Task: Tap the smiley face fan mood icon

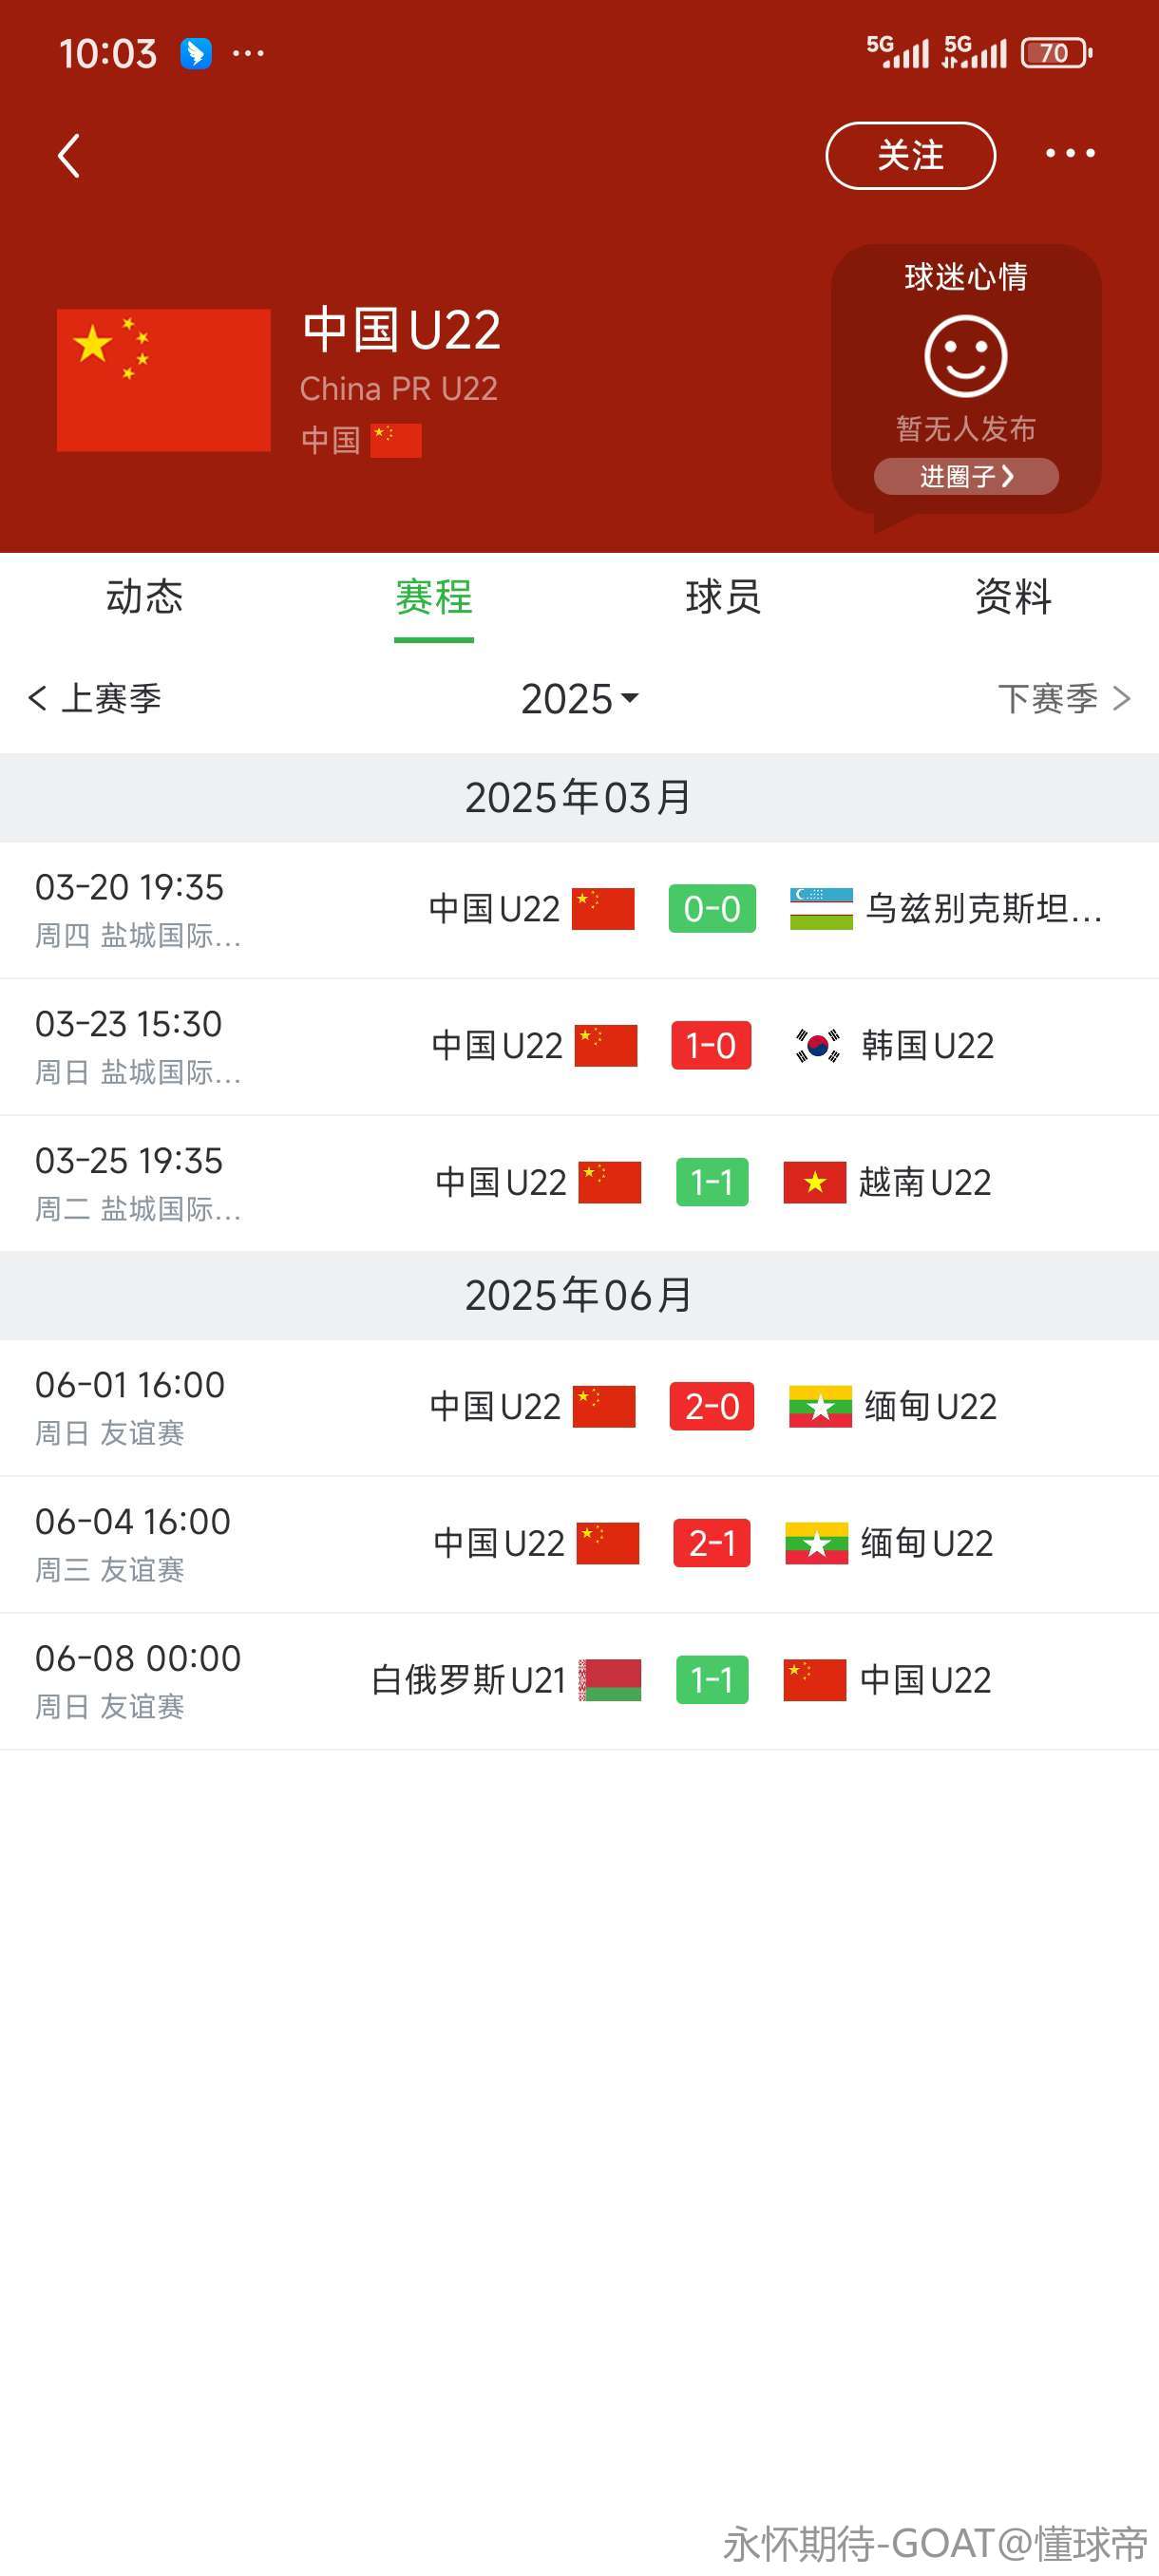Action: click(965, 356)
